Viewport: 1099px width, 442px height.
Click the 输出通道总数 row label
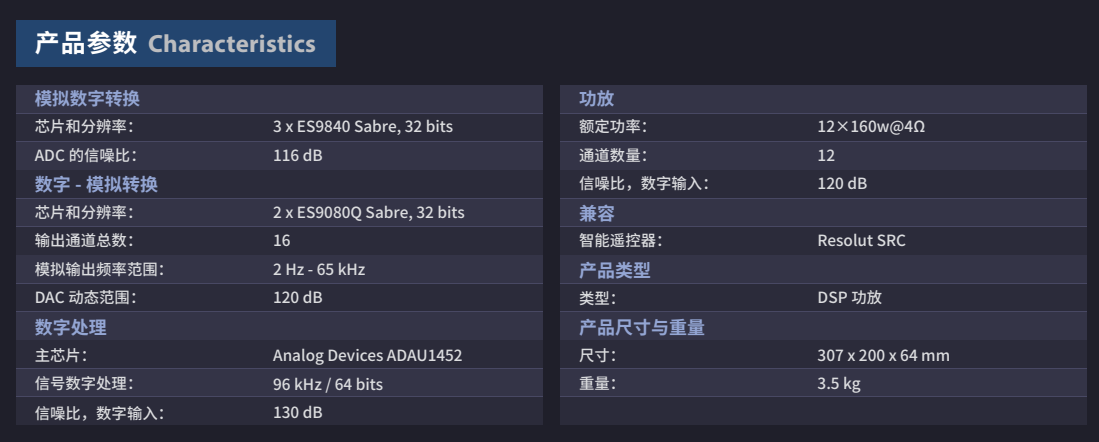[84, 241]
